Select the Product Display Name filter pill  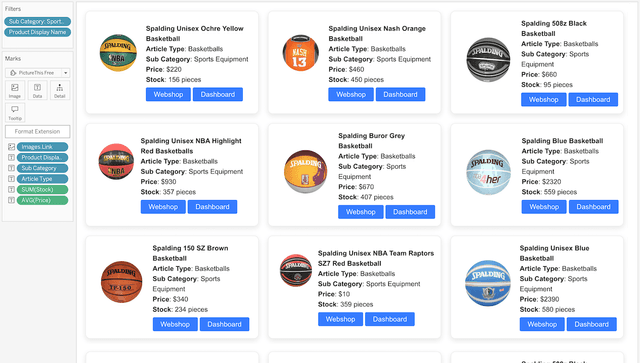click(x=38, y=32)
